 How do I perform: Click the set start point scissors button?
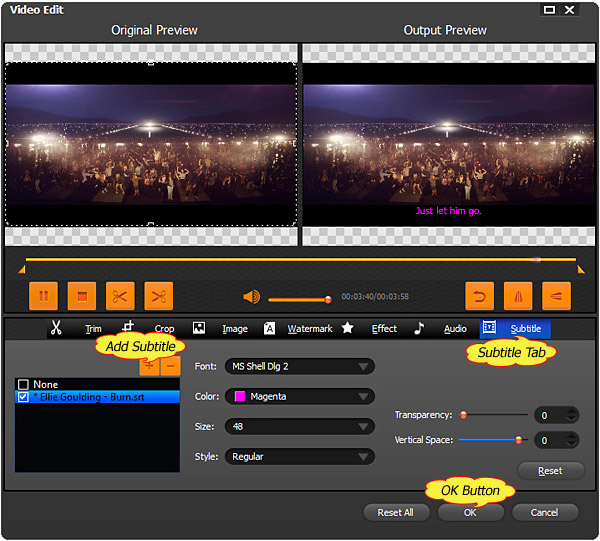click(120, 296)
